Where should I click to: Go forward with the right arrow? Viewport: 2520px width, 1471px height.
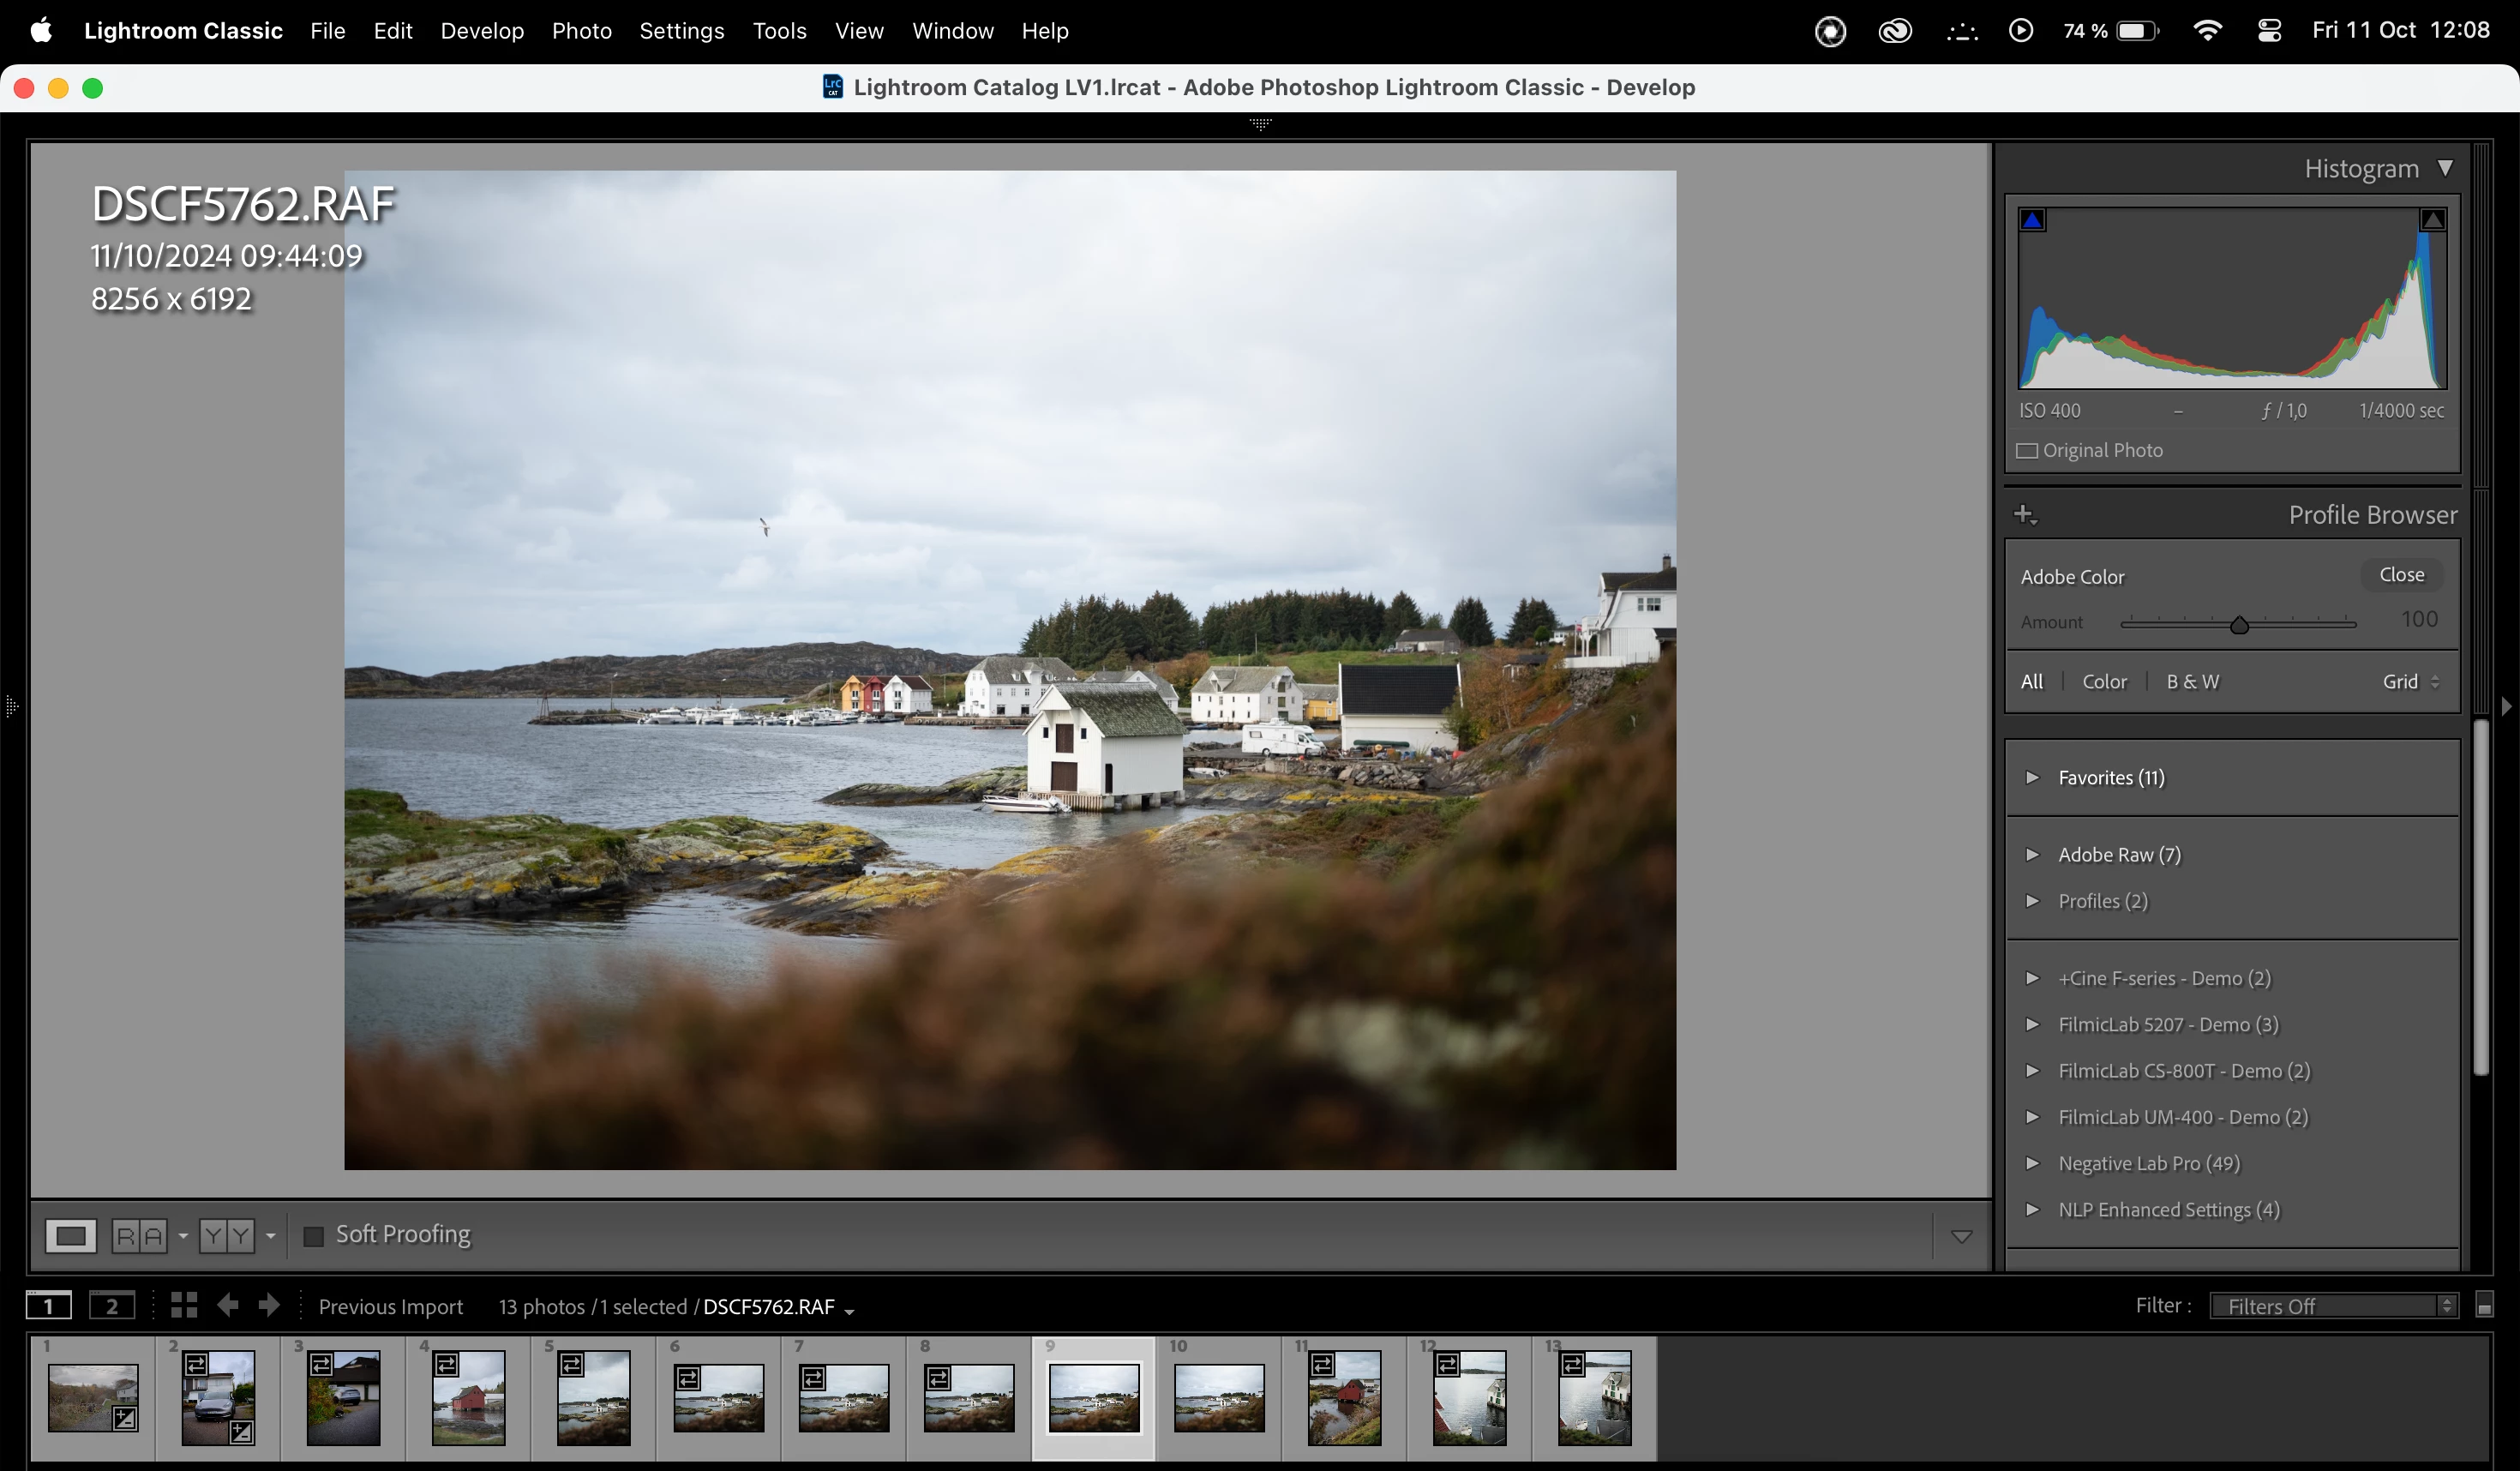[x=268, y=1305]
